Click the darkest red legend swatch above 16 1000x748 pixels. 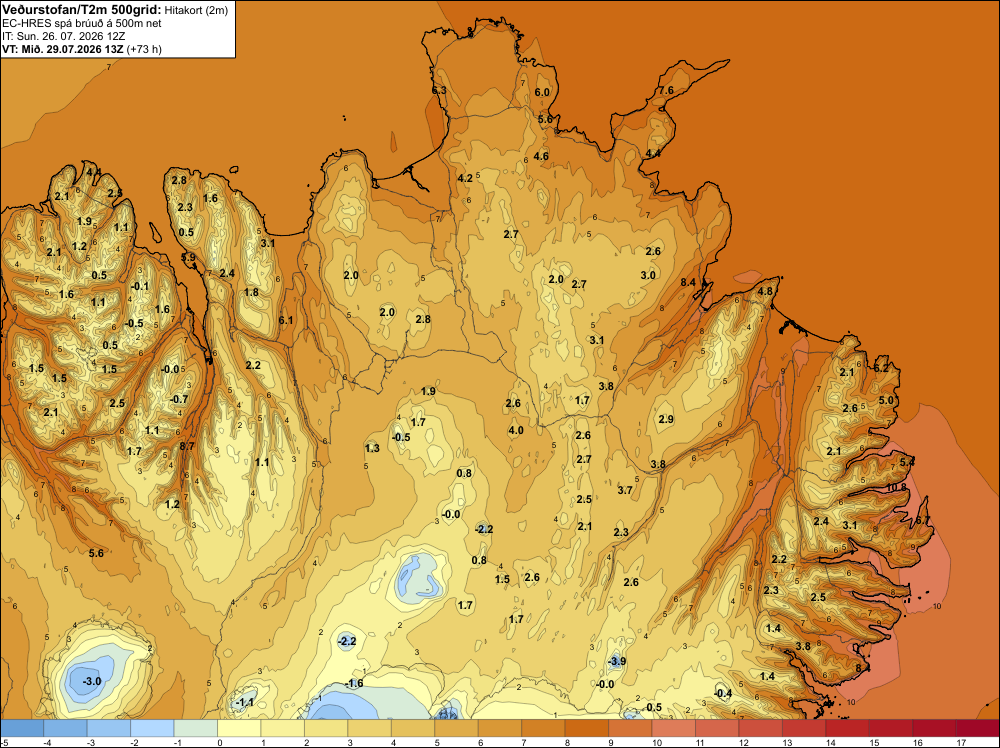(978, 728)
